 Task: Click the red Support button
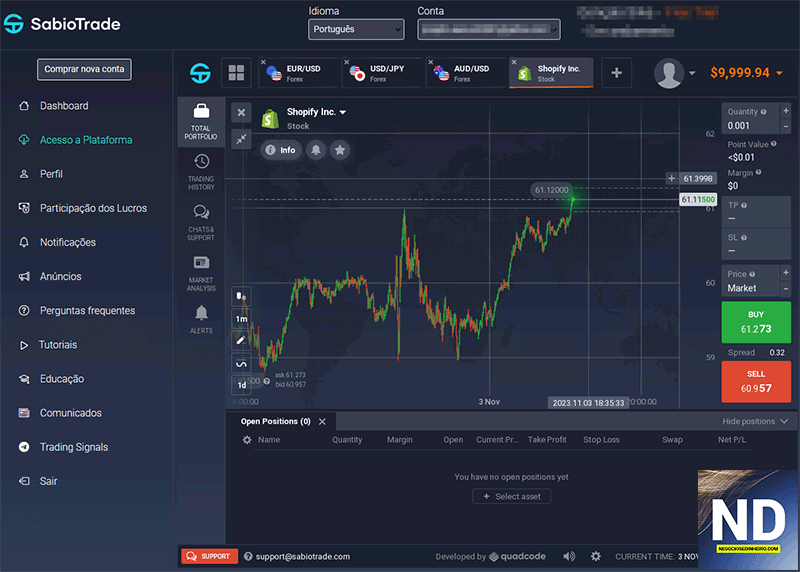(209, 556)
